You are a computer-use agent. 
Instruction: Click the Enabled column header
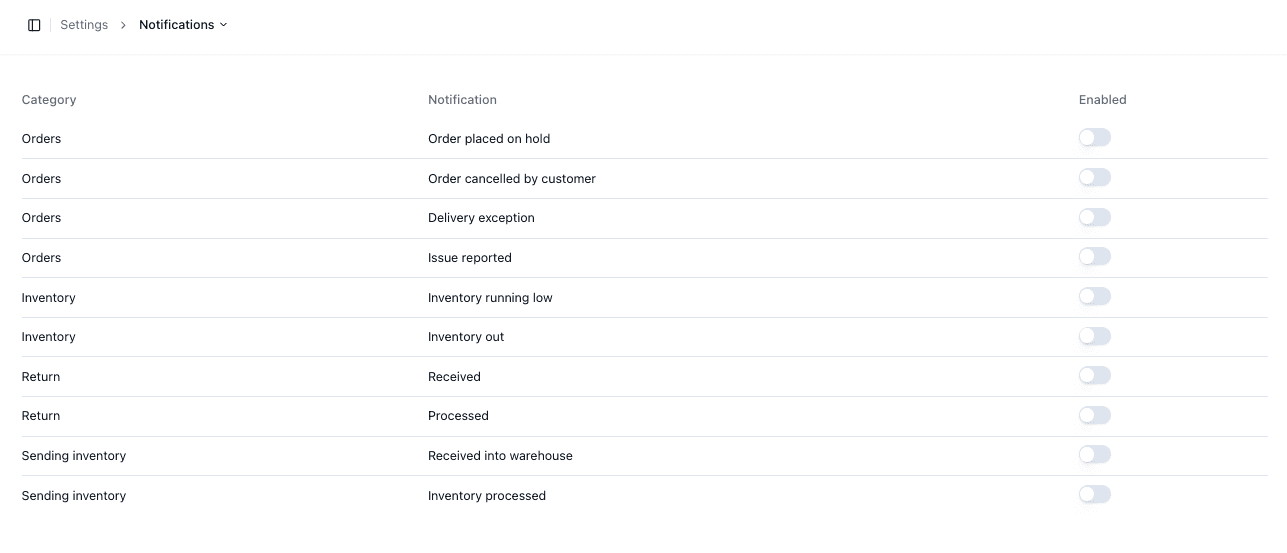(x=1102, y=100)
